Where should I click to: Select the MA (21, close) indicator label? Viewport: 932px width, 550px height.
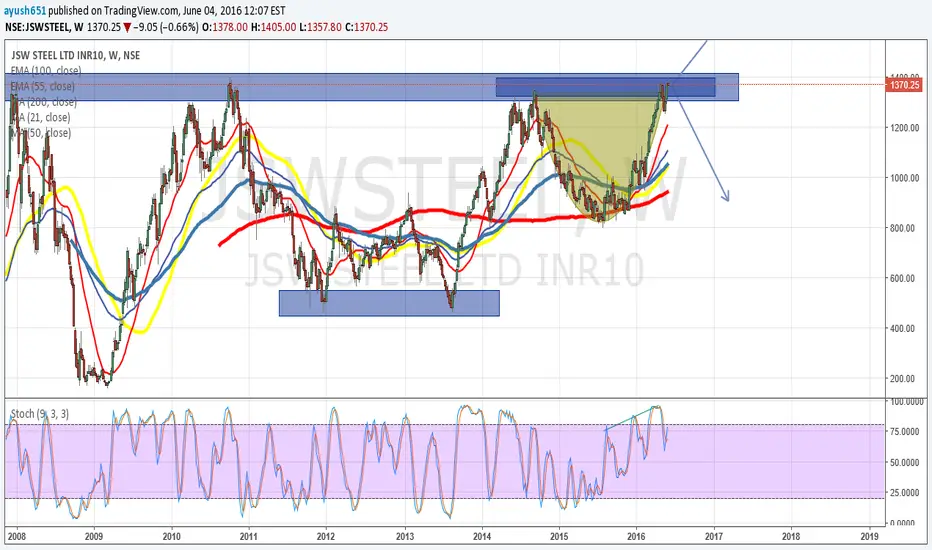40,117
